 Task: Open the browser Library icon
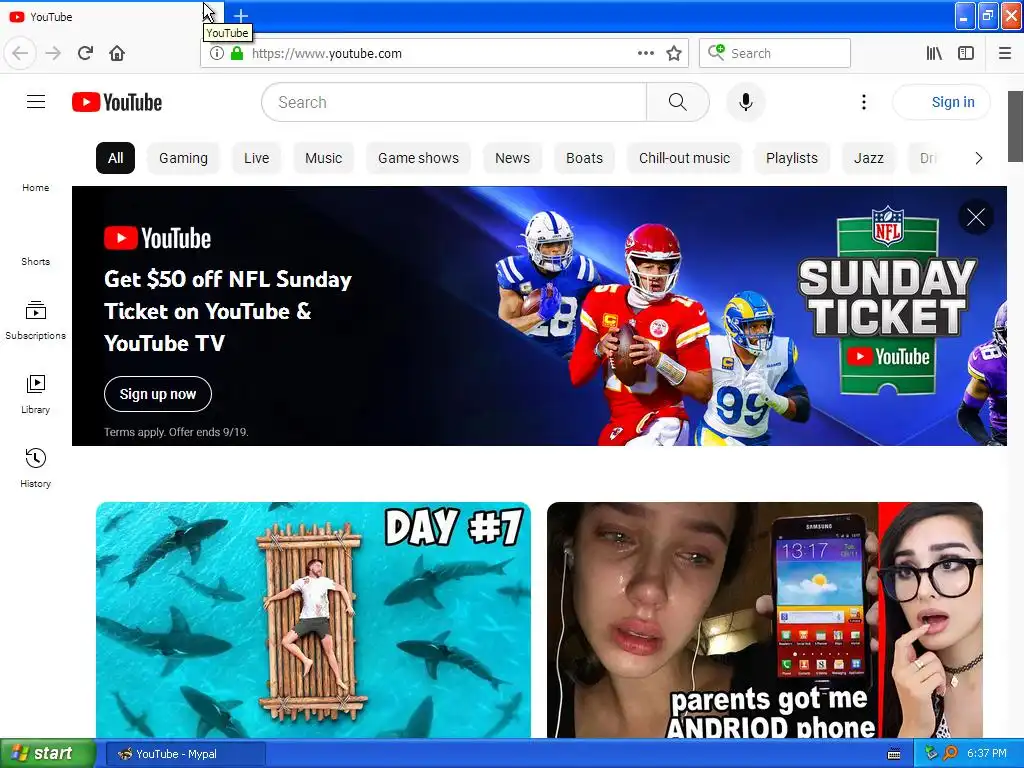(934, 53)
